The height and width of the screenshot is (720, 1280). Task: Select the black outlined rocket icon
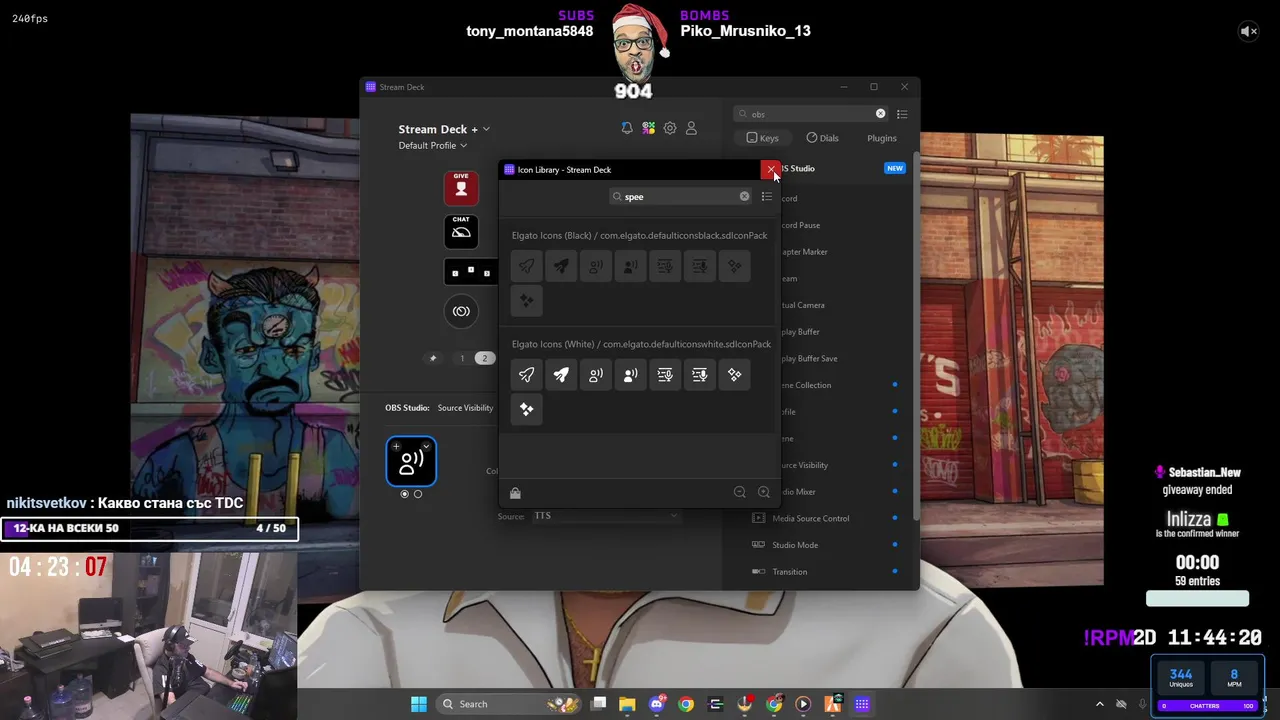coord(526,266)
